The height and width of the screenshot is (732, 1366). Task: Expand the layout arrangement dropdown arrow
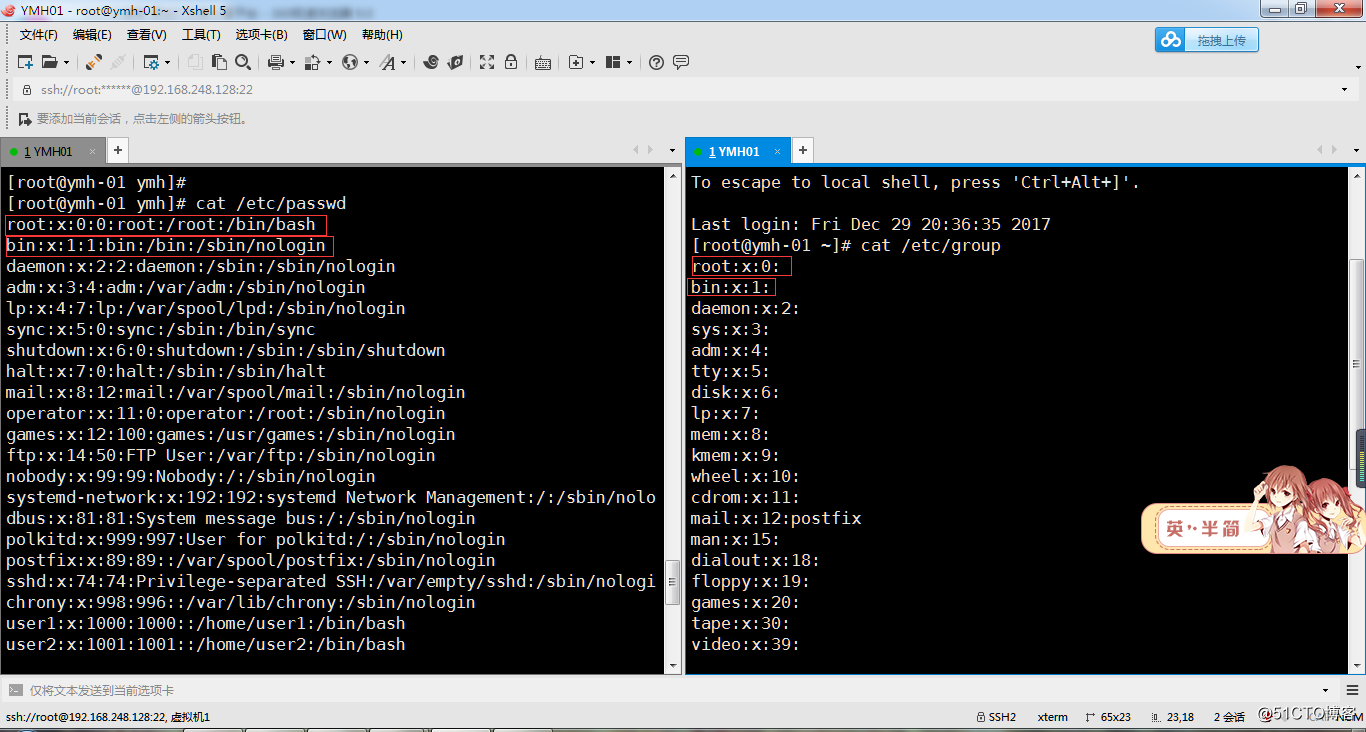(x=629, y=62)
